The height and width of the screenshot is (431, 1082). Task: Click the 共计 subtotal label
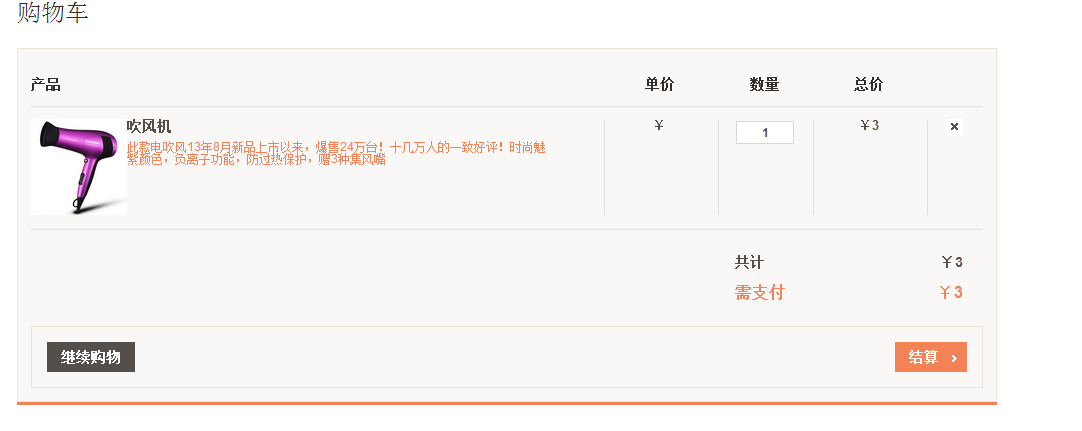[x=749, y=262]
